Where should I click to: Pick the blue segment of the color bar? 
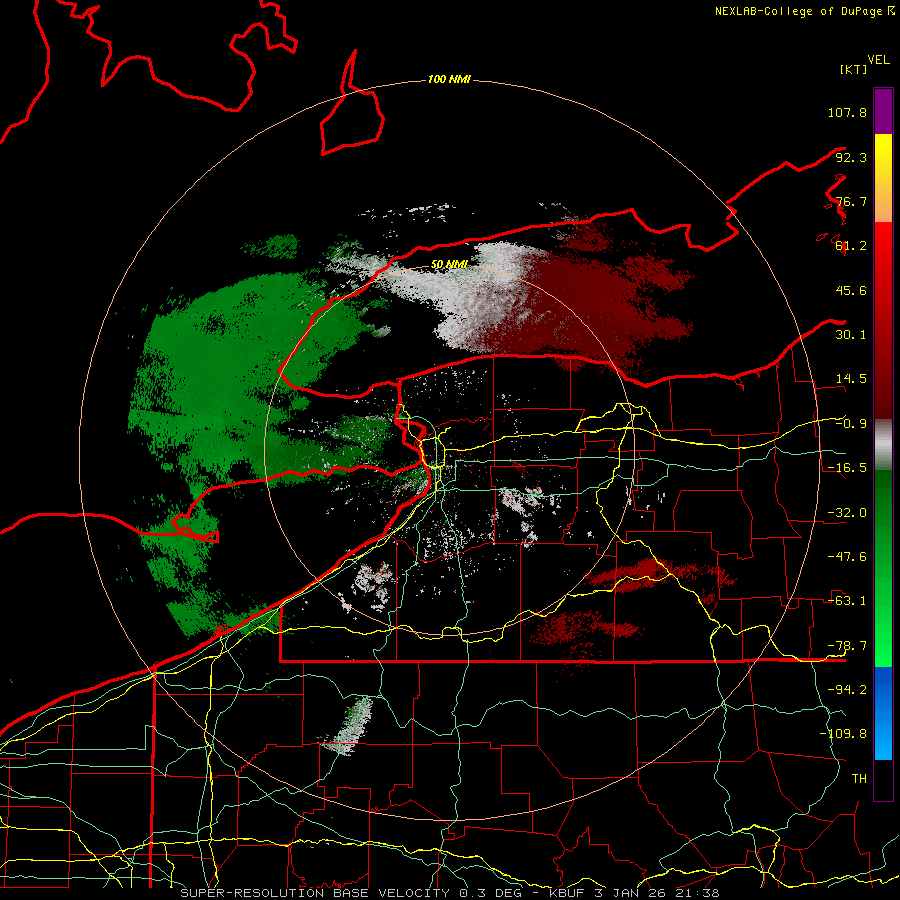(883, 713)
